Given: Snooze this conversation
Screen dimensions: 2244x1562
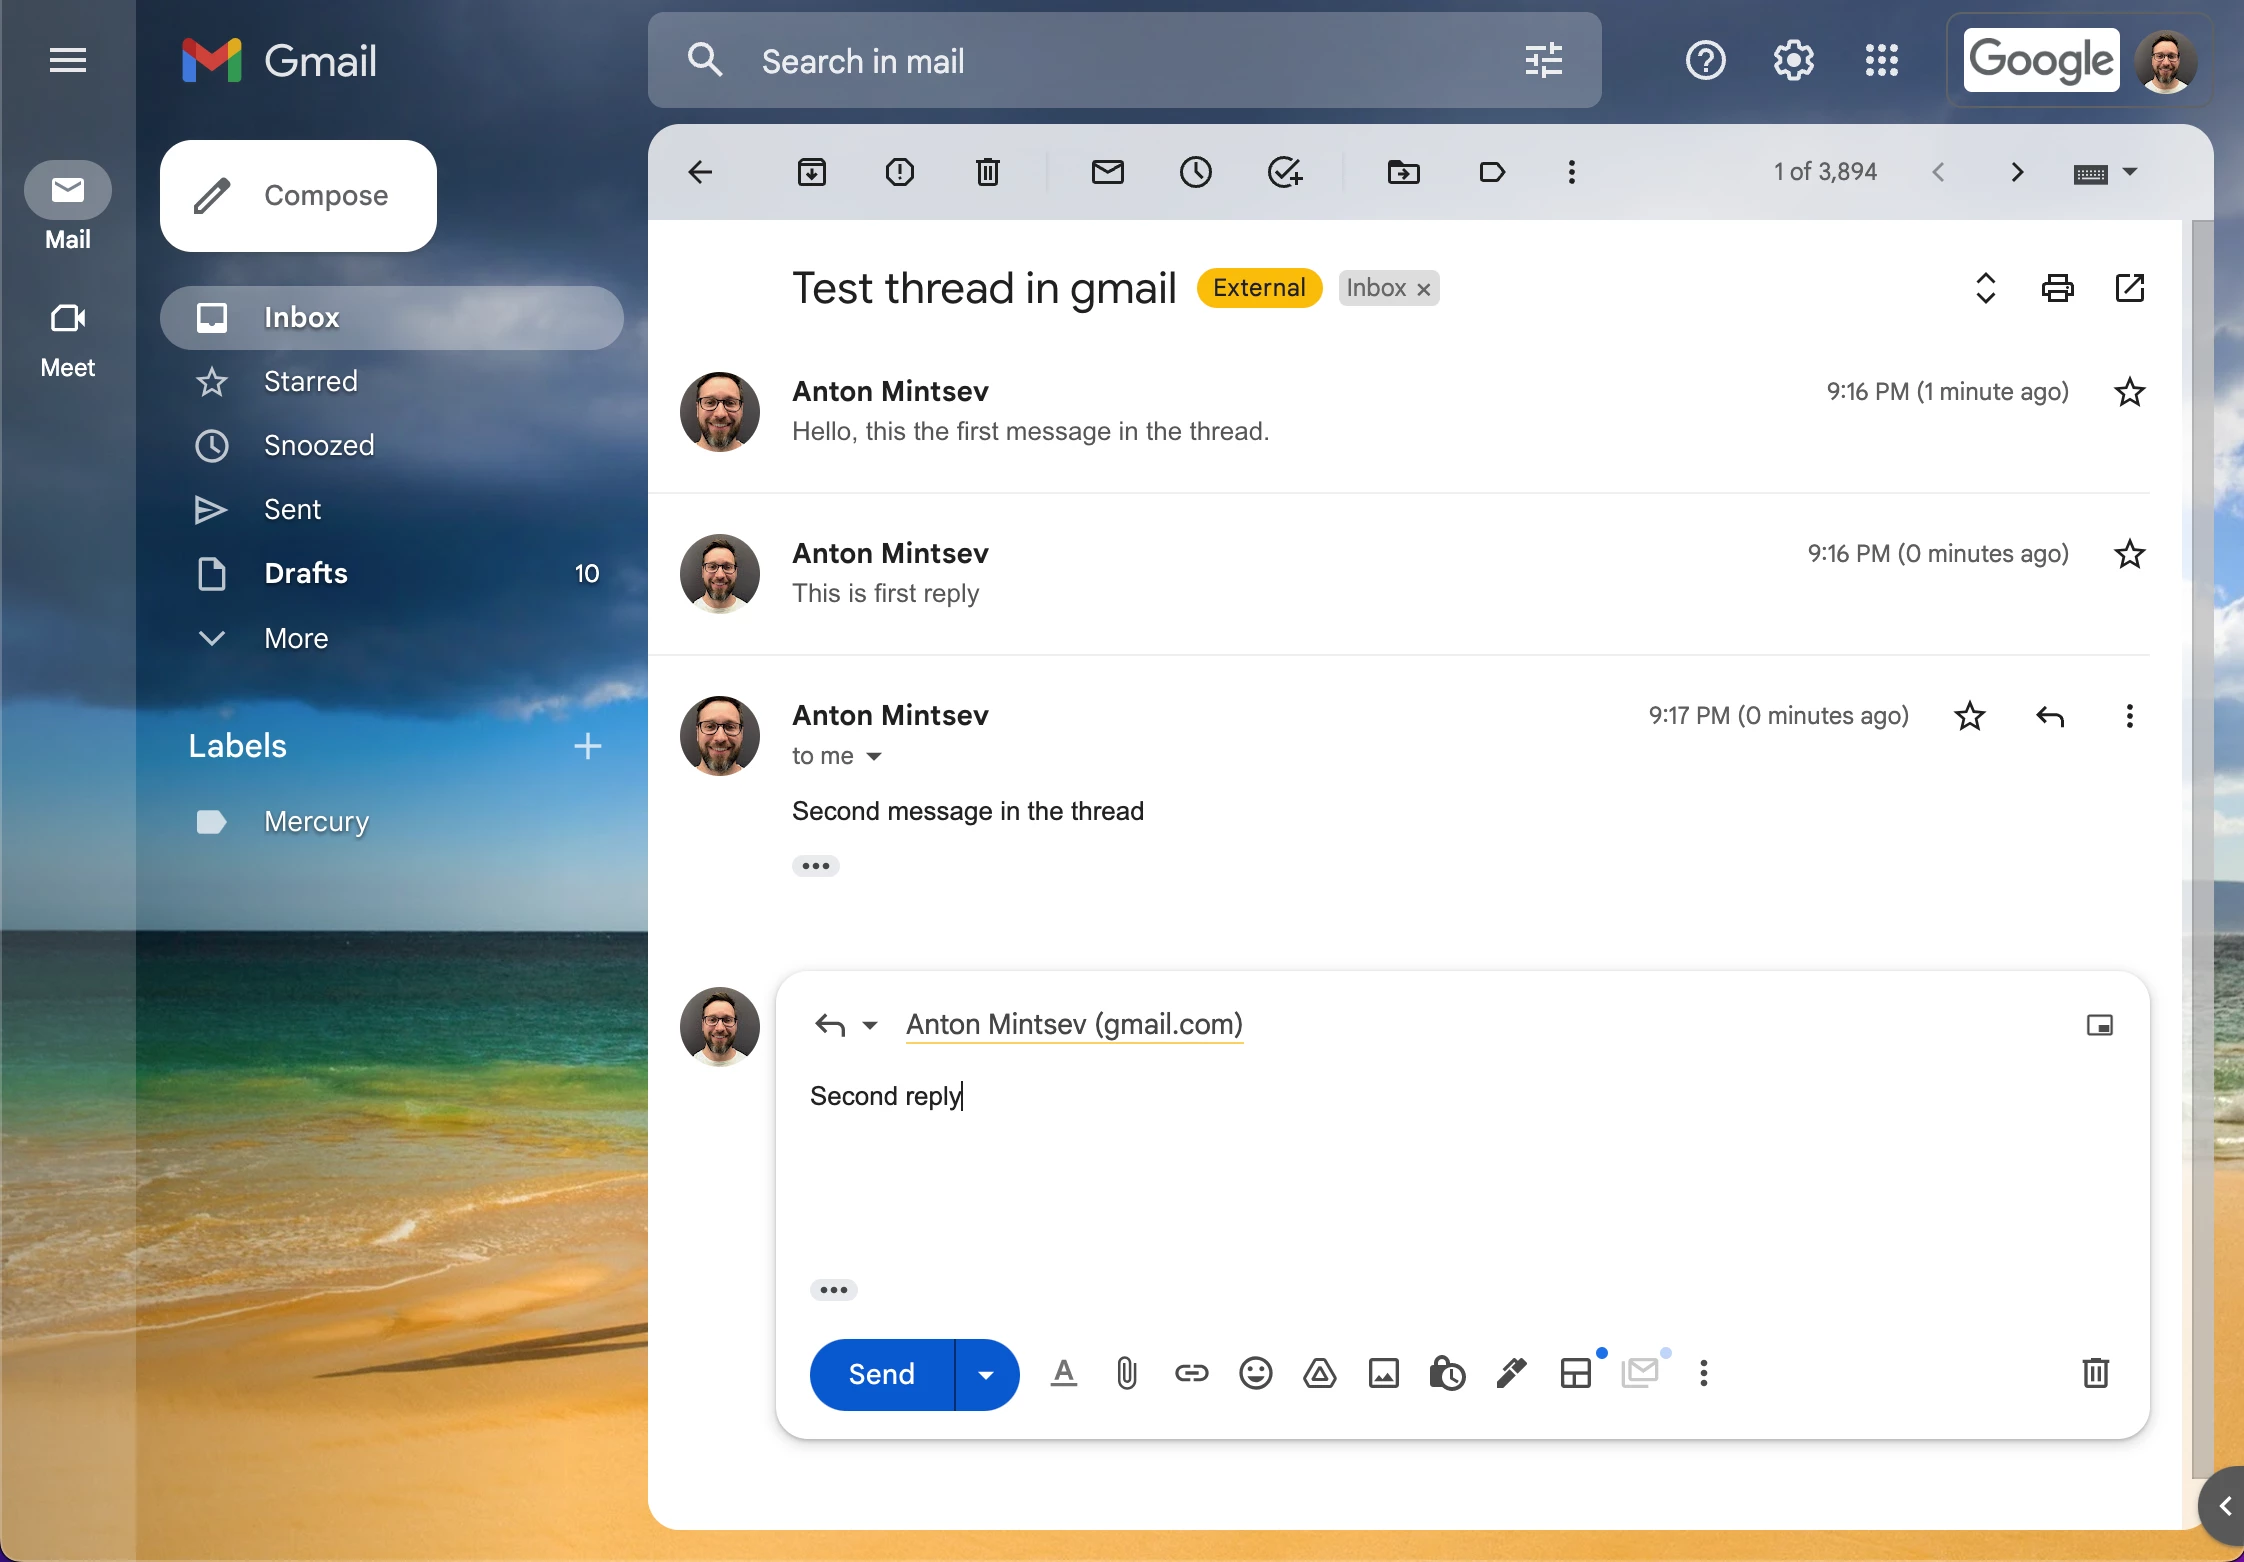Looking at the screenshot, I should tap(1195, 172).
